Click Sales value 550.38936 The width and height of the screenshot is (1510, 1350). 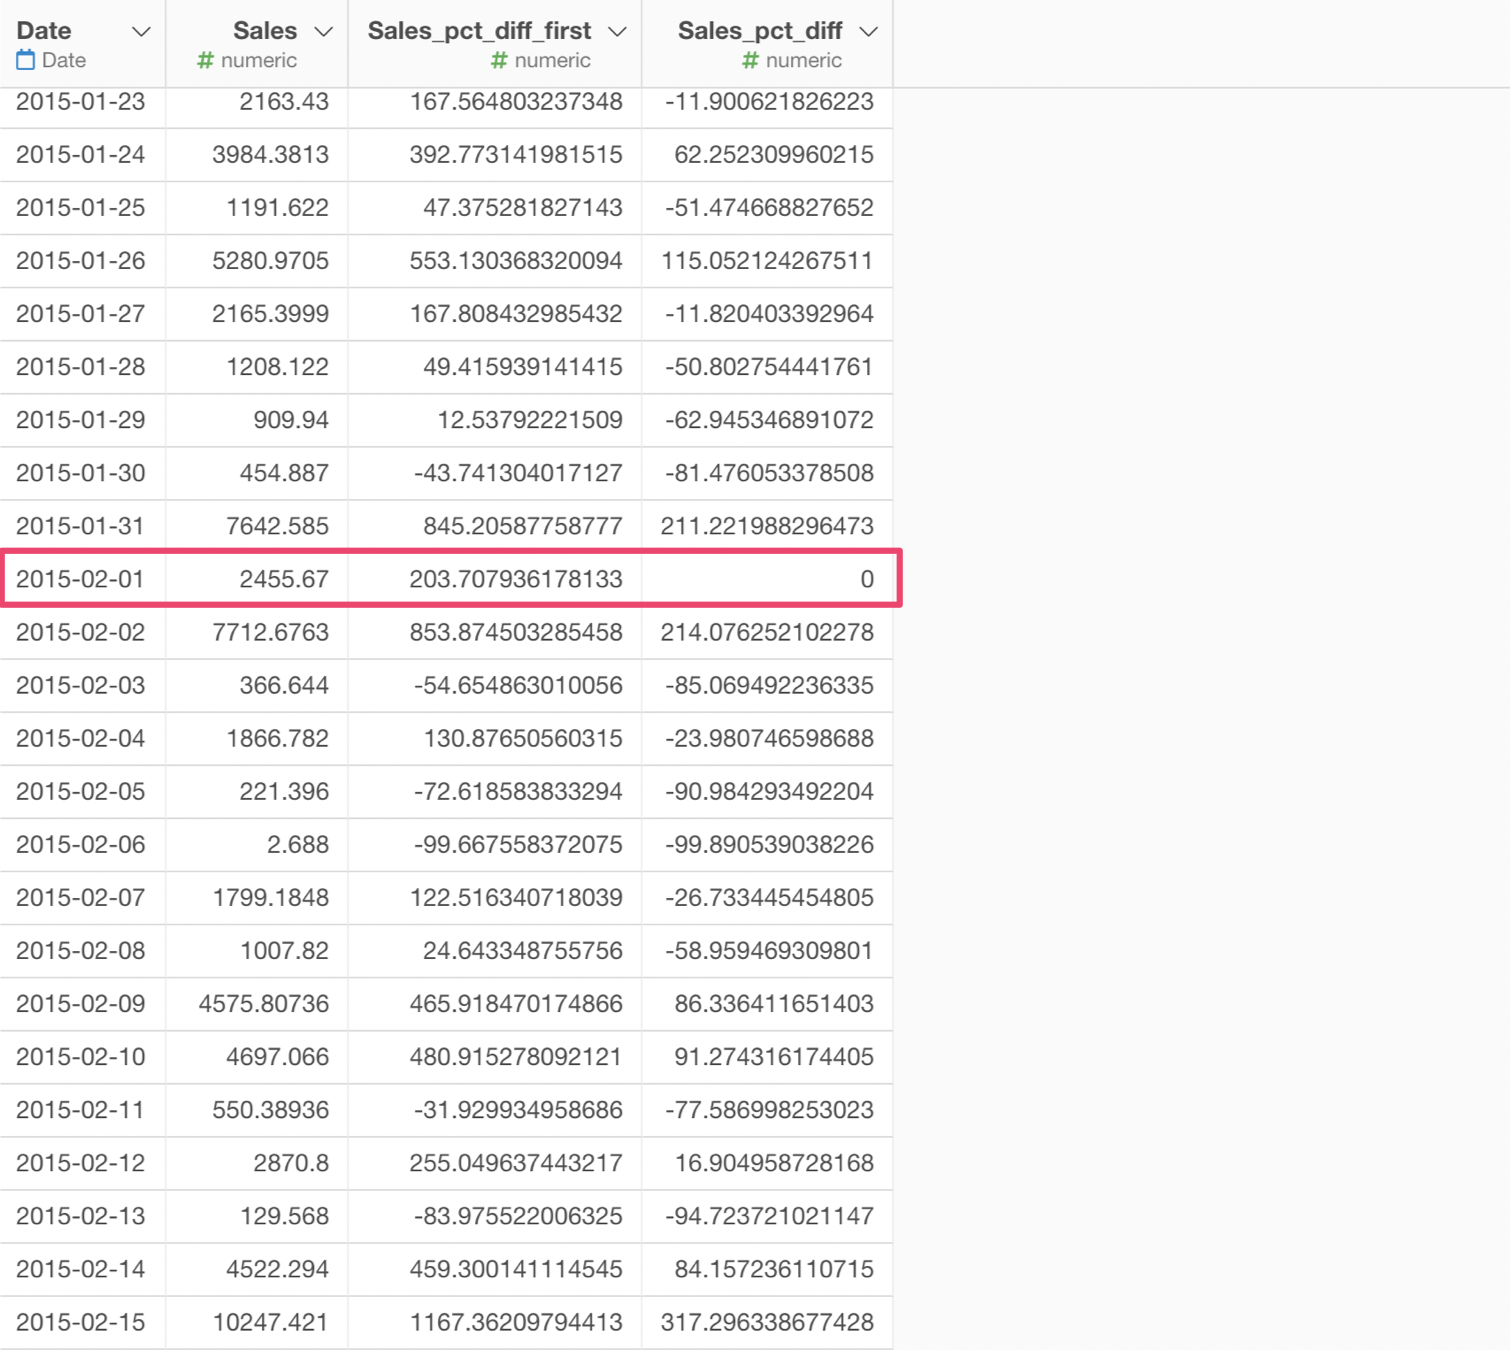(x=270, y=1109)
